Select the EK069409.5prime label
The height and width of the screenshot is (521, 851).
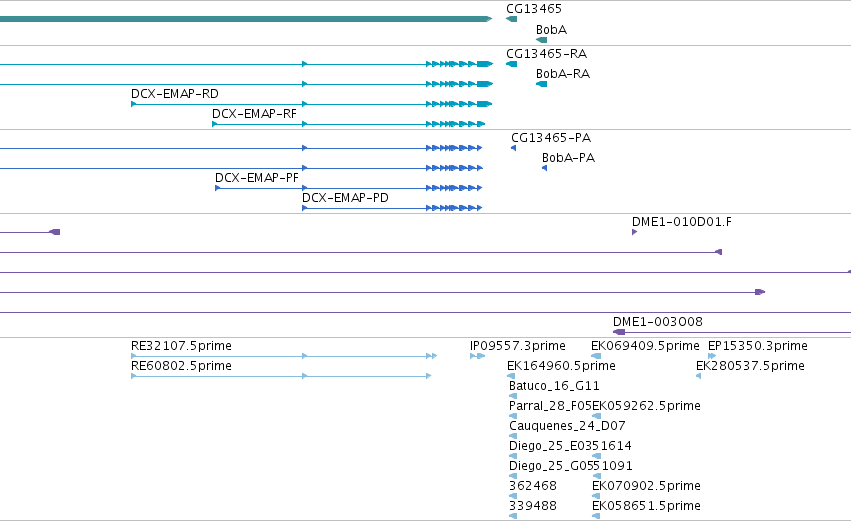click(645, 346)
